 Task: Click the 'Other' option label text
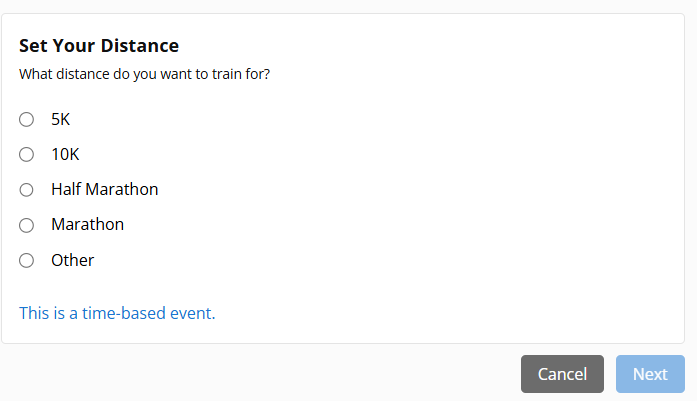click(x=72, y=261)
